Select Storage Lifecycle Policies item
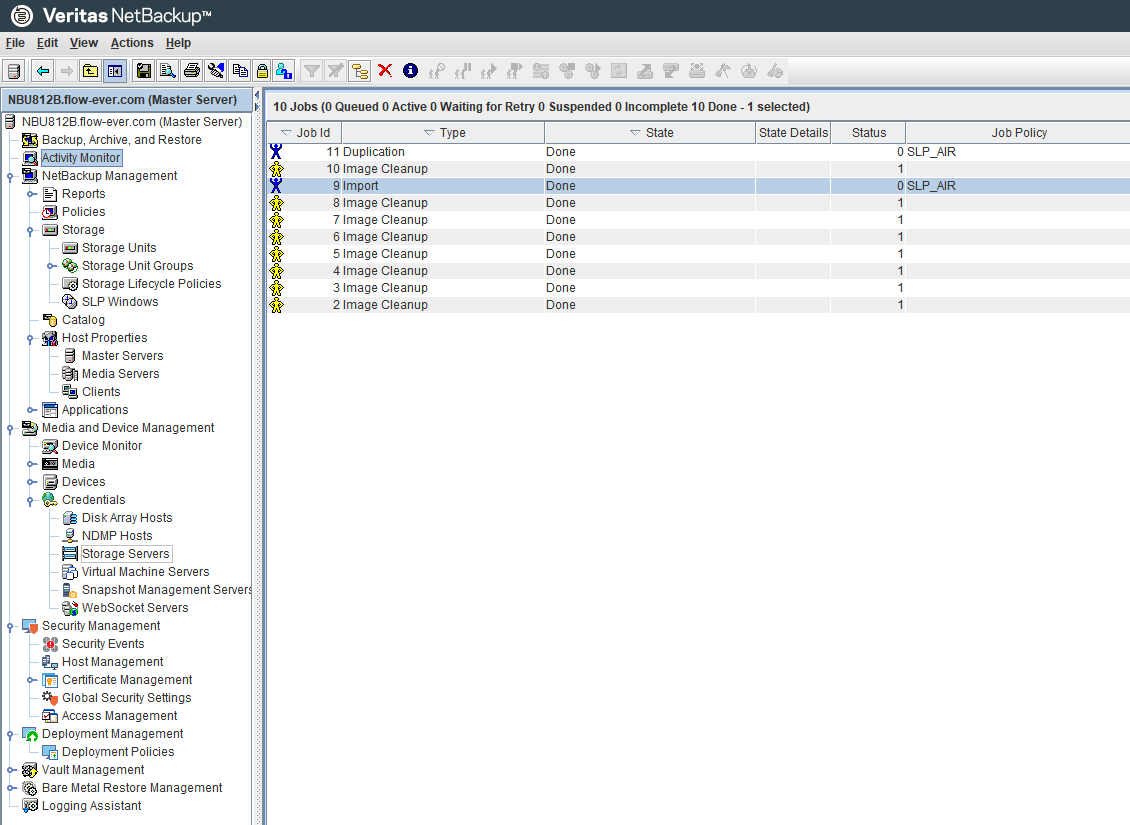 coord(151,284)
